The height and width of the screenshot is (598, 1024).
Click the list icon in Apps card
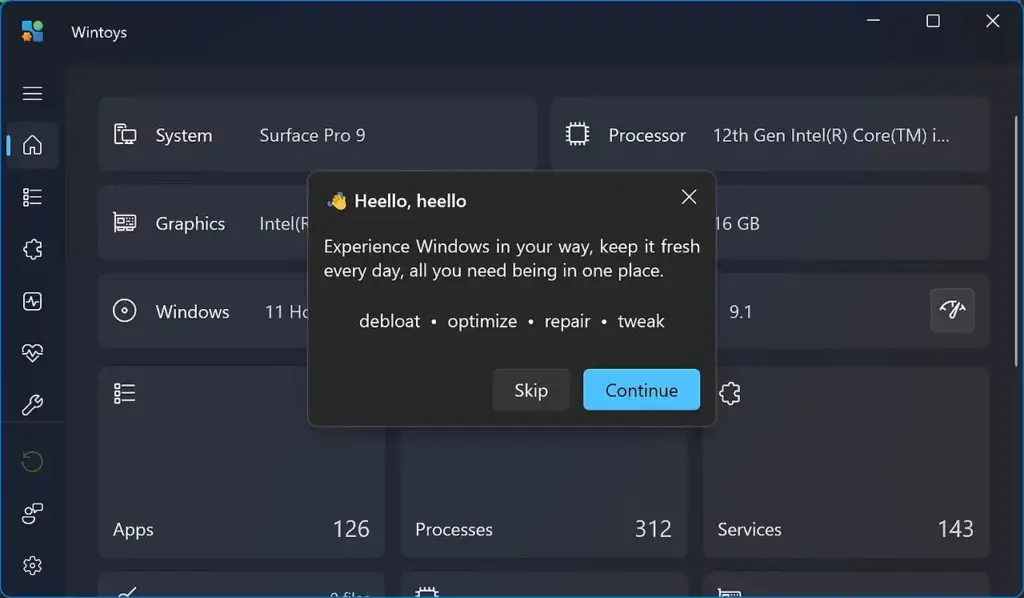125,393
